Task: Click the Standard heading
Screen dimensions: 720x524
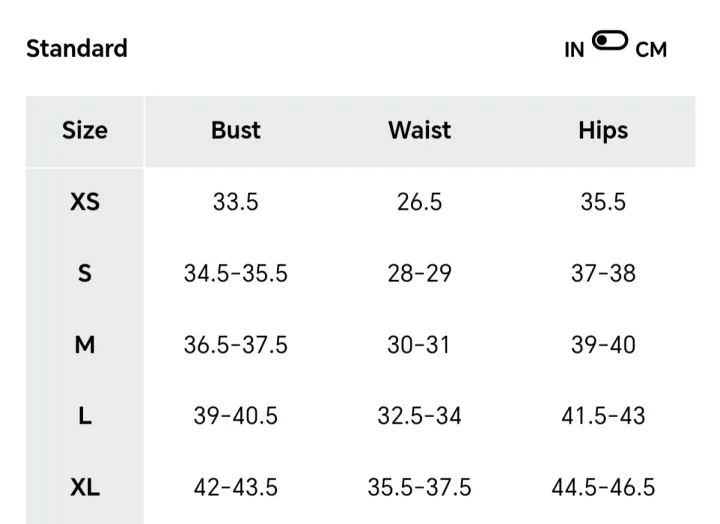Action: (77, 48)
